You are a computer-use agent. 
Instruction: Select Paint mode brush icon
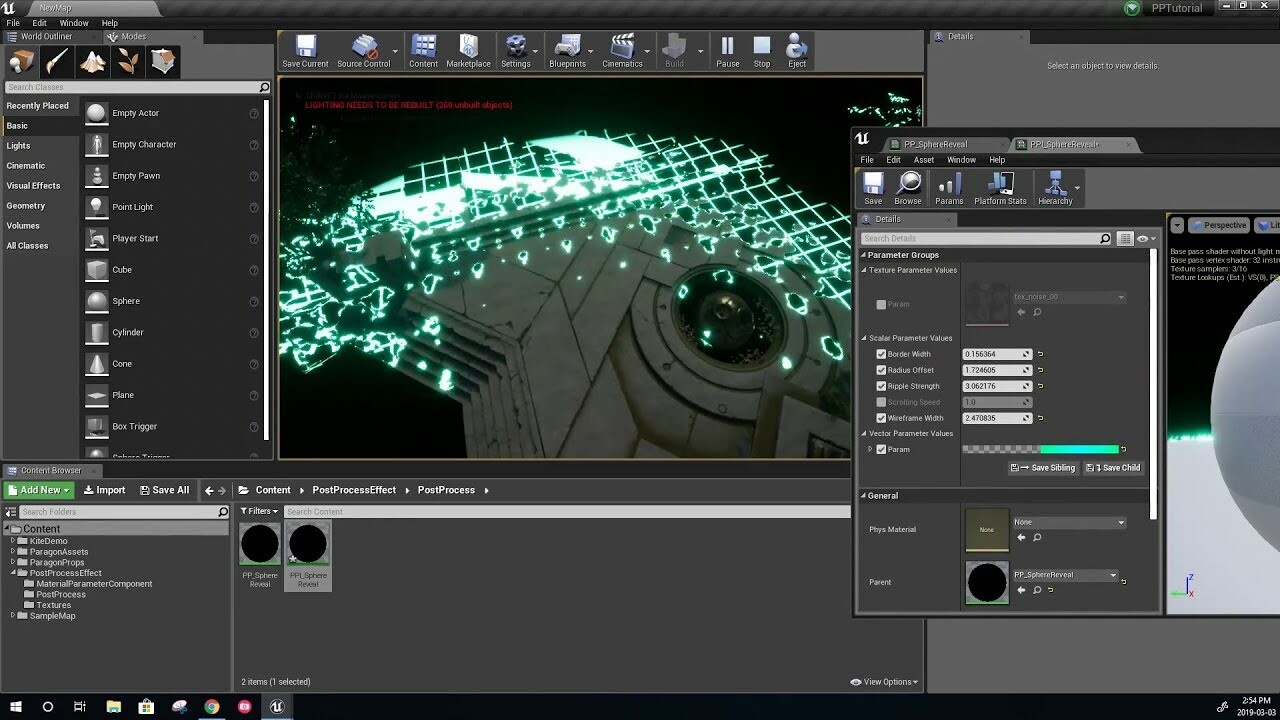pos(57,62)
